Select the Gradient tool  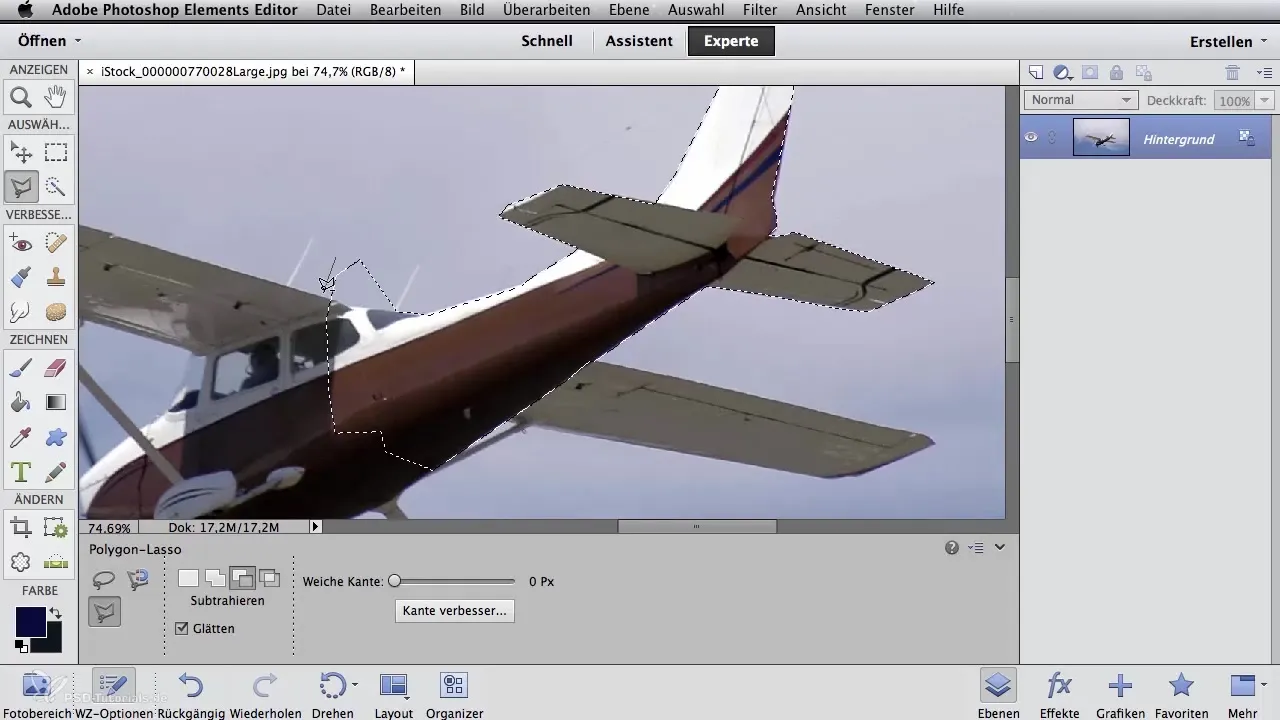[56, 402]
